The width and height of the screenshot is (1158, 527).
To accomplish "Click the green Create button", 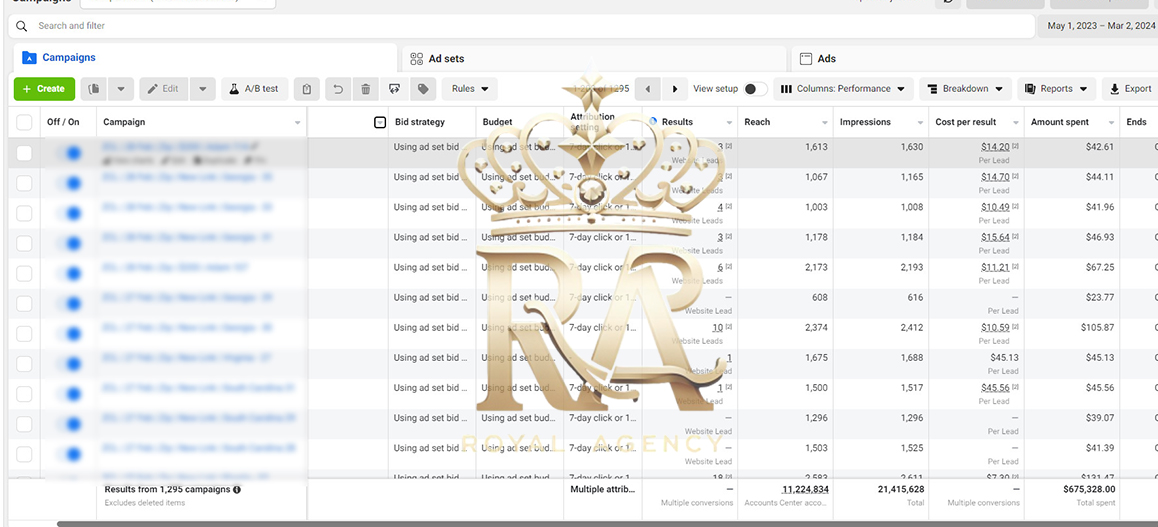I will pos(44,89).
